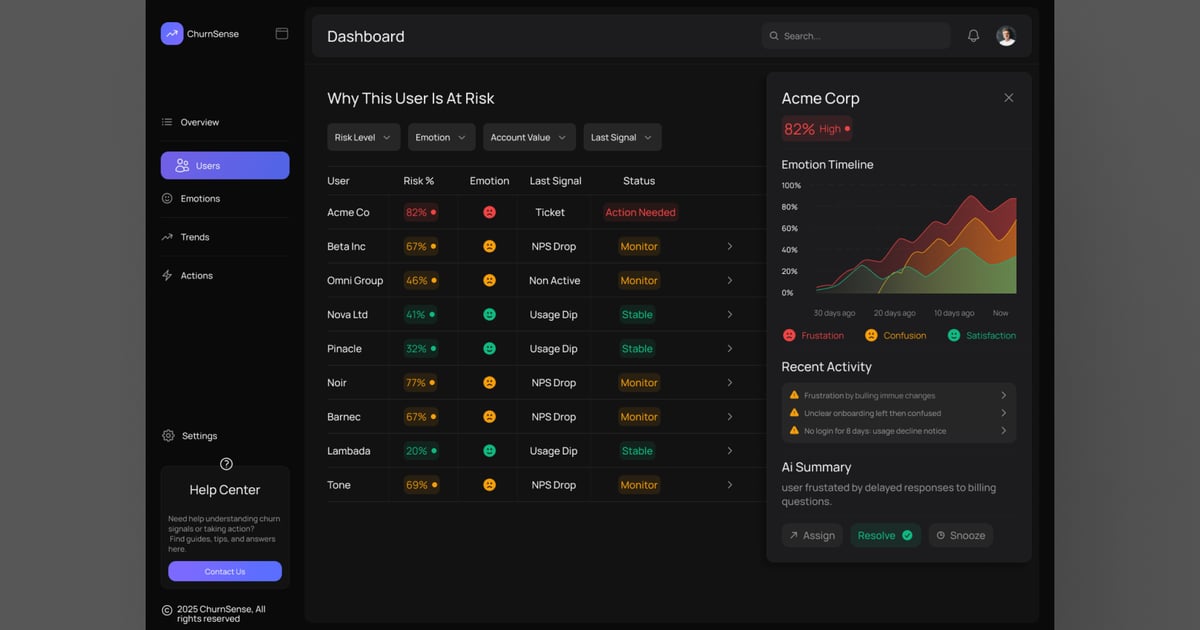Click the 82% High badge in panel
The image size is (1200, 630).
pyautogui.click(x=817, y=129)
